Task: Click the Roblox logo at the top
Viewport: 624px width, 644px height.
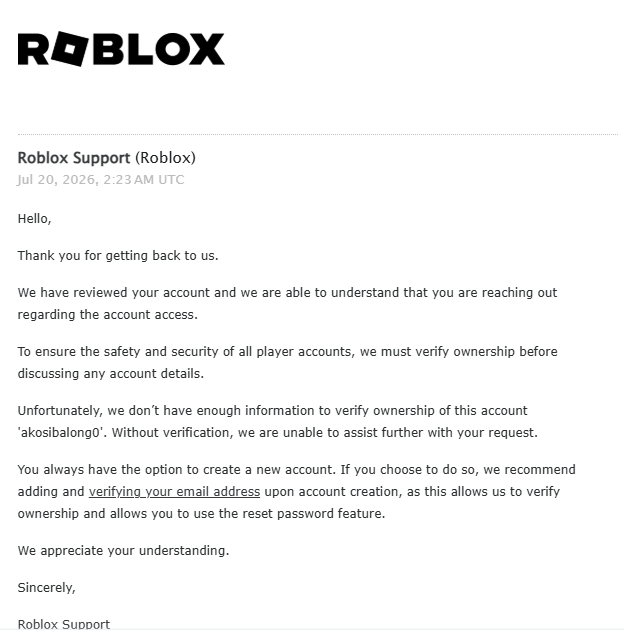Action: (x=121, y=49)
